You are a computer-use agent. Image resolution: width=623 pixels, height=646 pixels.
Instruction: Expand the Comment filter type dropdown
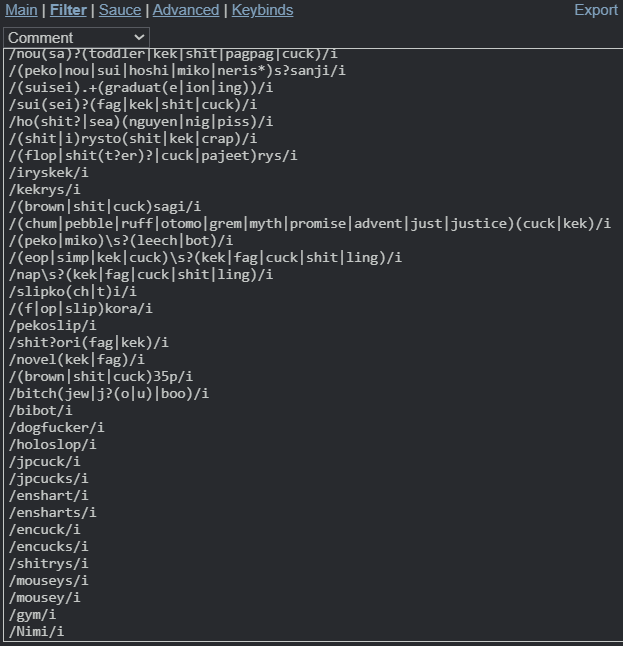tap(76, 37)
